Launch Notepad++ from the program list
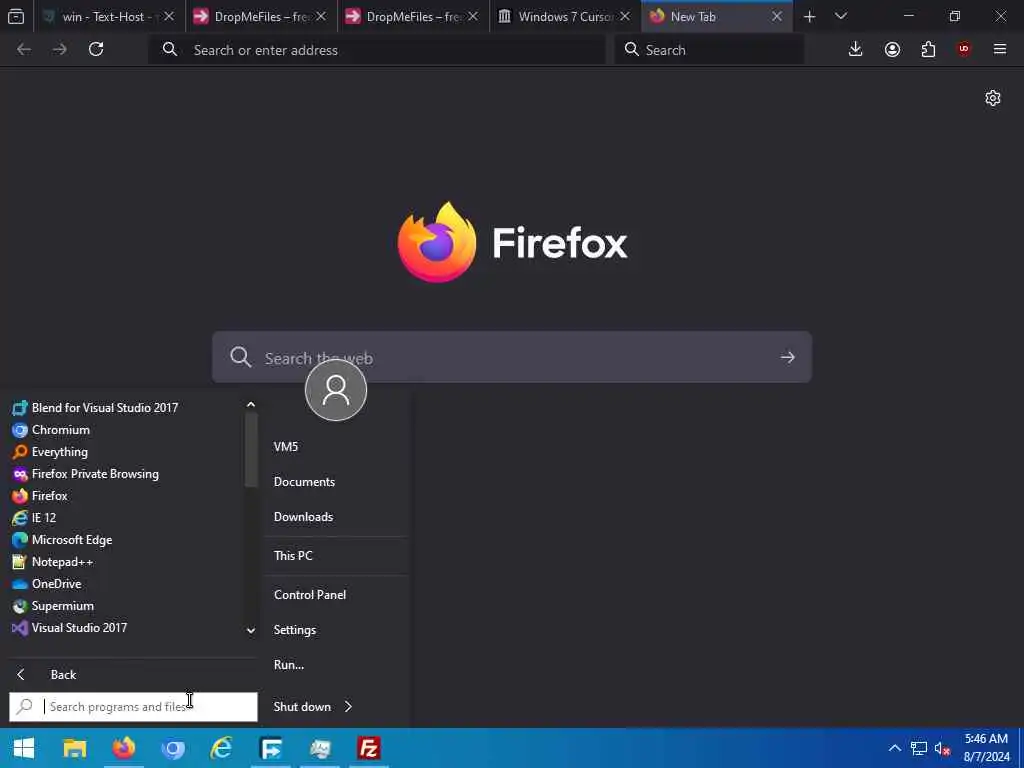This screenshot has height=768, width=1024. [x=52, y=562]
